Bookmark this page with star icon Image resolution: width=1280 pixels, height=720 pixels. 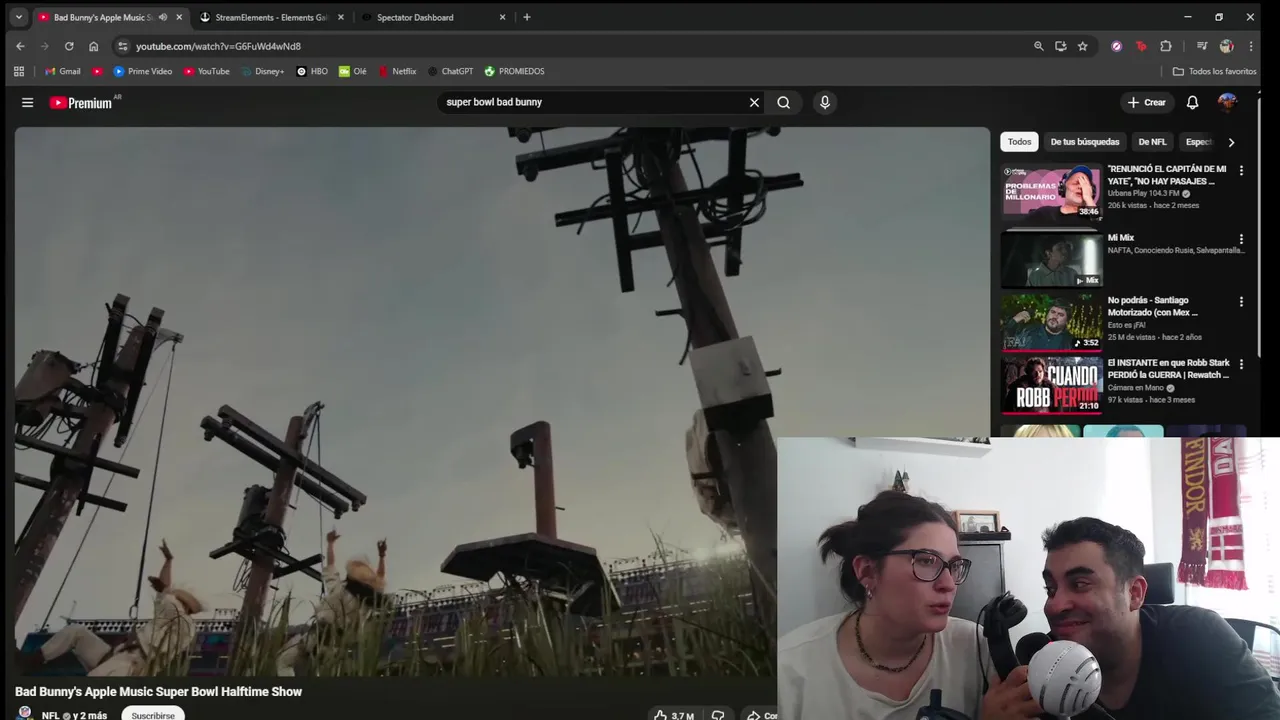click(x=1082, y=46)
